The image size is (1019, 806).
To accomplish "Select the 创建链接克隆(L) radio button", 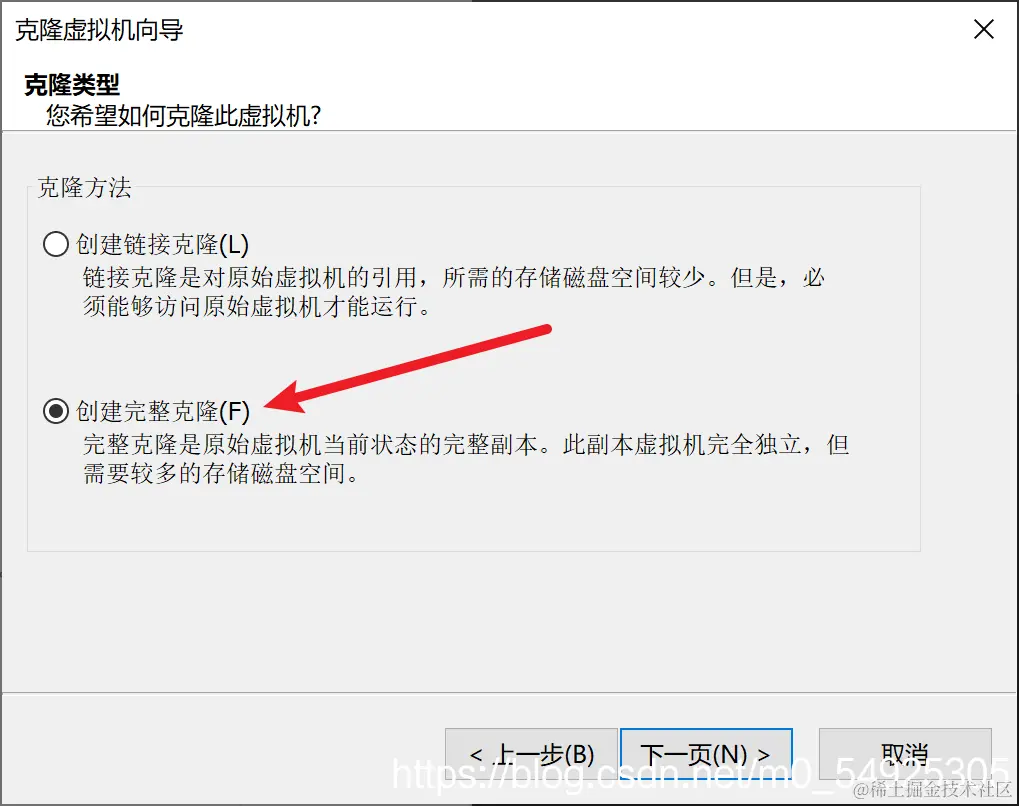I will click(x=56, y=244).
